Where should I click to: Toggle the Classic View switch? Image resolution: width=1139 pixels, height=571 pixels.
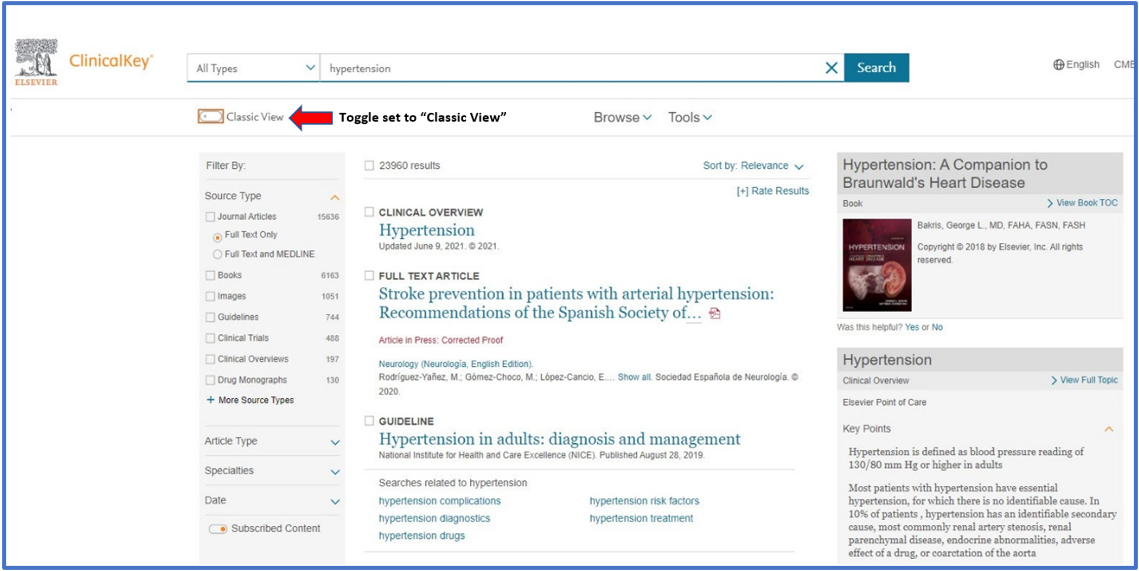tap(210, 117)
